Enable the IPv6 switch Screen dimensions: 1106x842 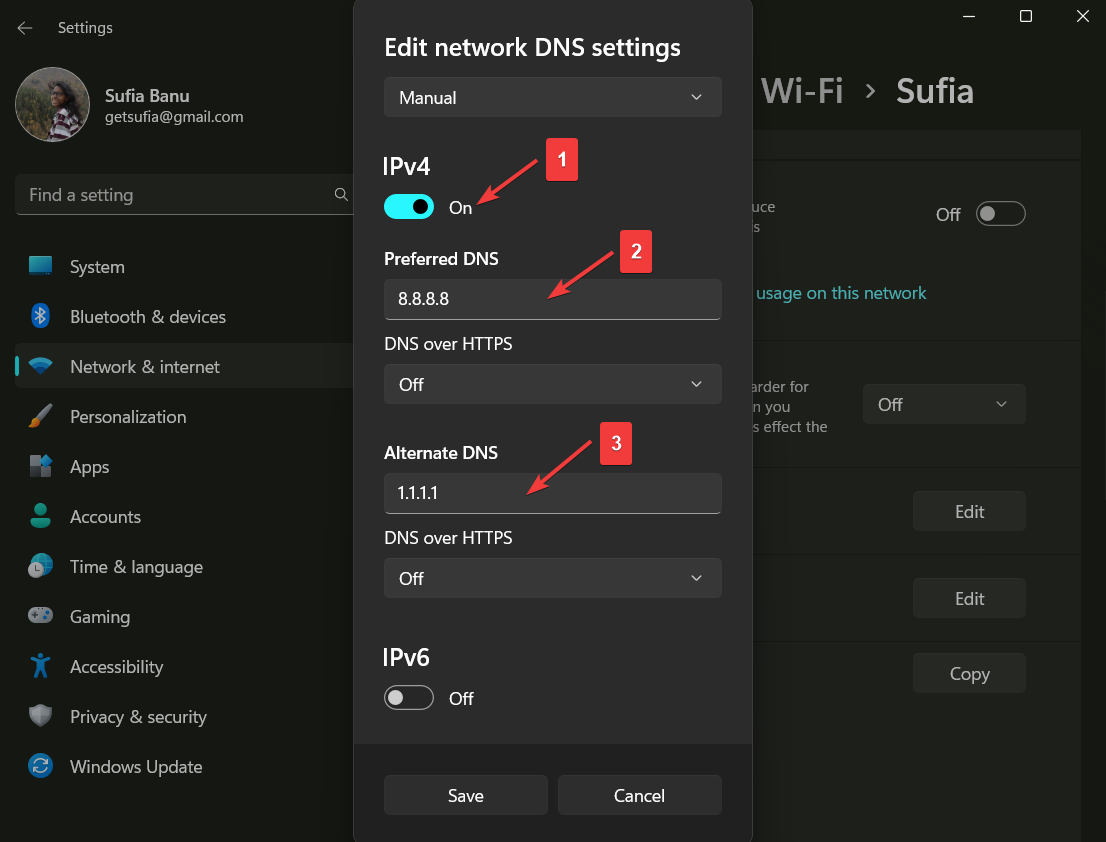(x=409, y=697)
